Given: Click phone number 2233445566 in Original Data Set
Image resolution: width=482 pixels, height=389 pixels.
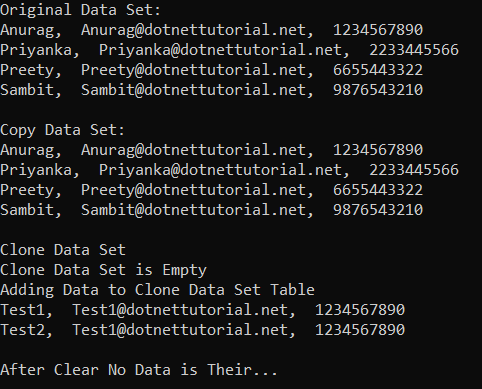Looking at the screenshot, I should pyautogui.click(x=414, y=50).
